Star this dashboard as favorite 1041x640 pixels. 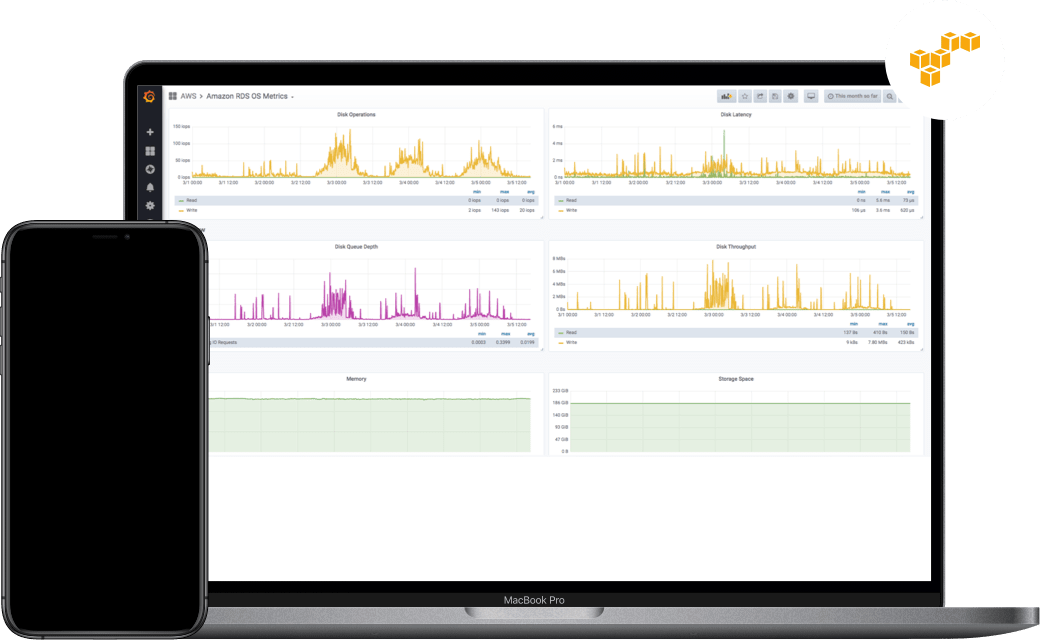(x=745, y=96)
